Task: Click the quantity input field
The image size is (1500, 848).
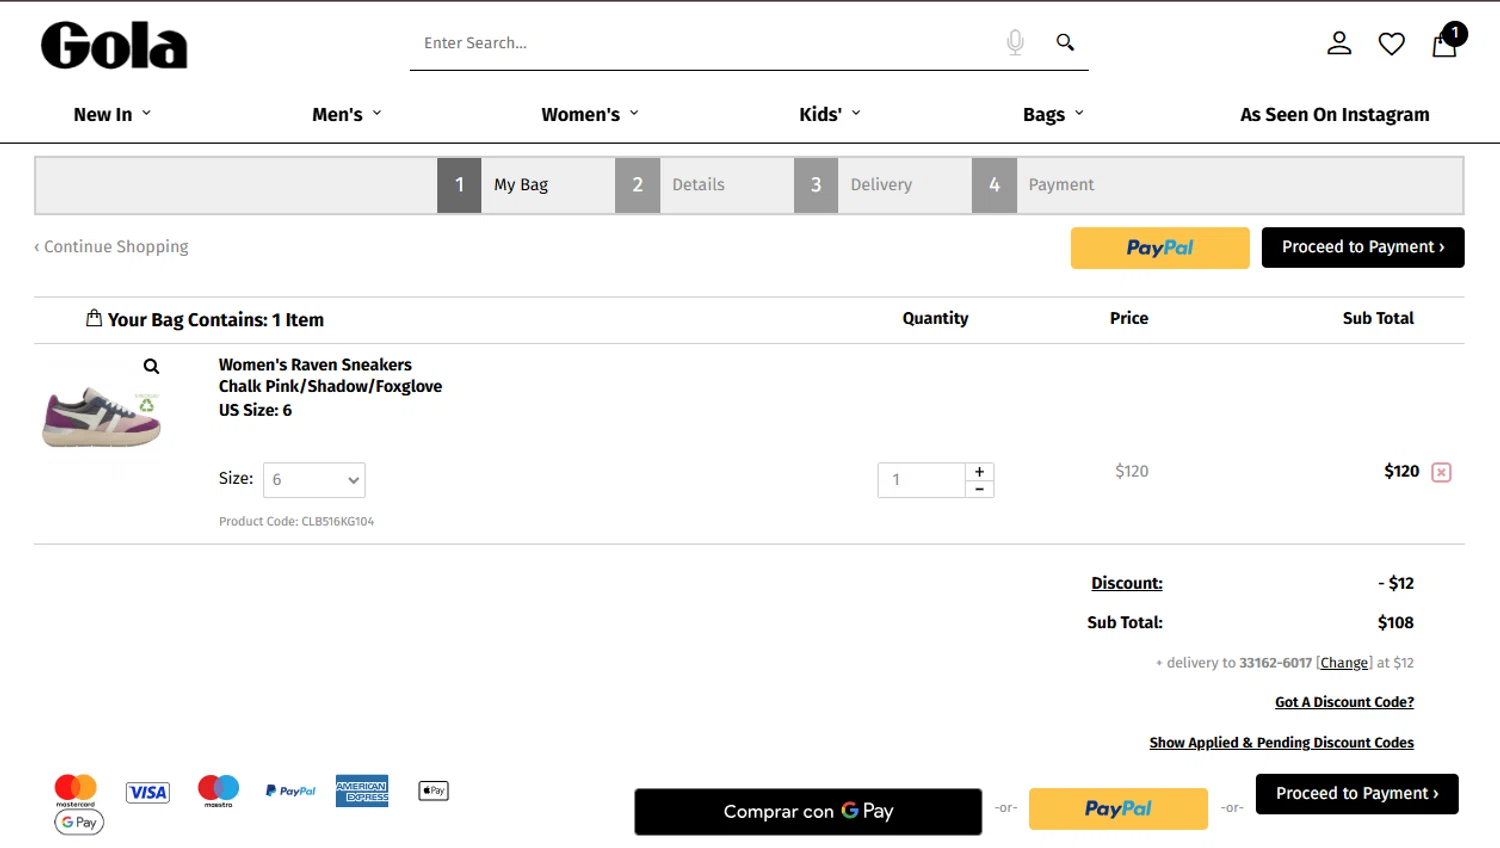Action: coord(921,480)
